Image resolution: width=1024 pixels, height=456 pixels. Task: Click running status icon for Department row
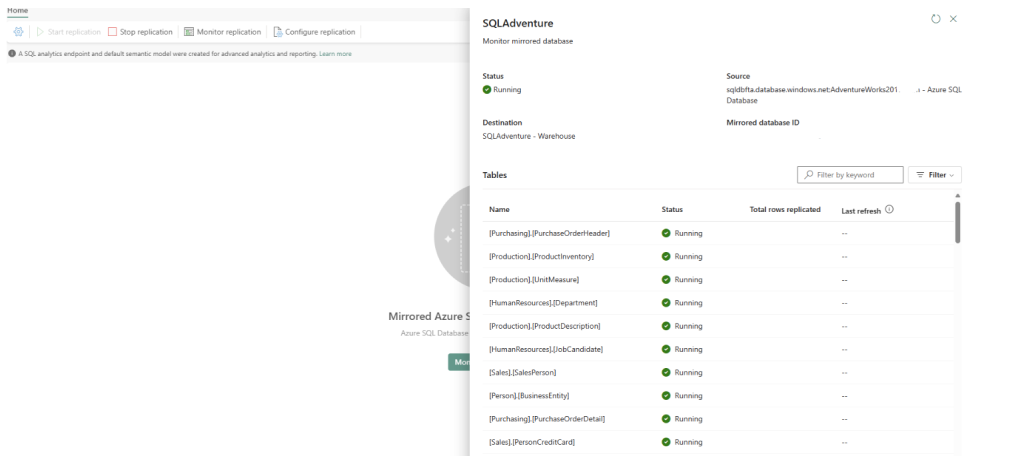pos(666,302)
